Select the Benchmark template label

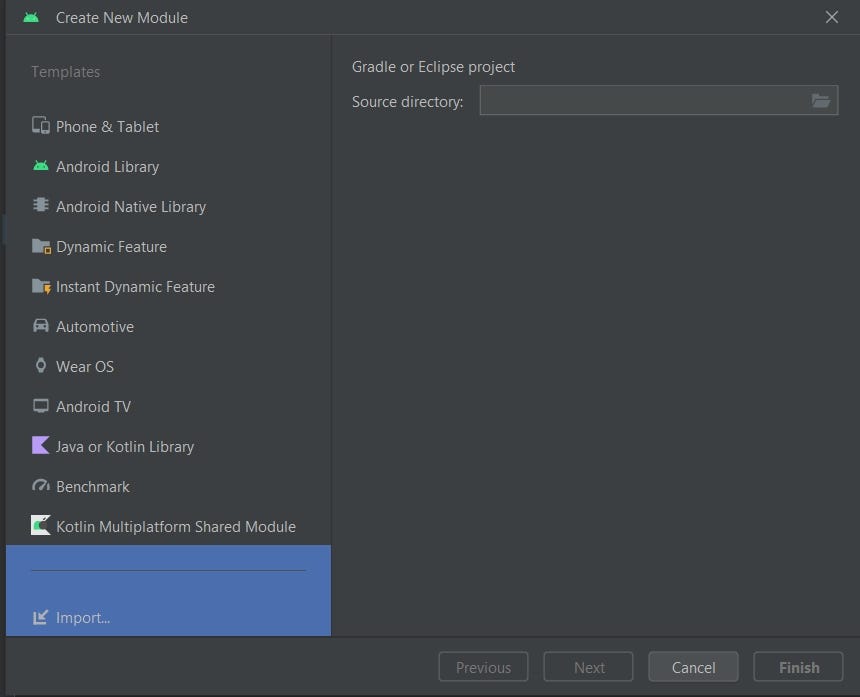93,486
